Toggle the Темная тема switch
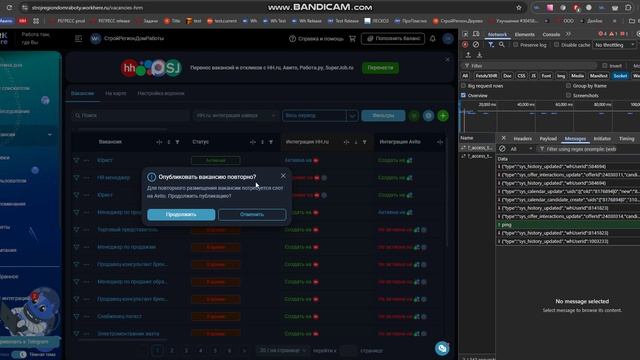 [x=19, y=354]
